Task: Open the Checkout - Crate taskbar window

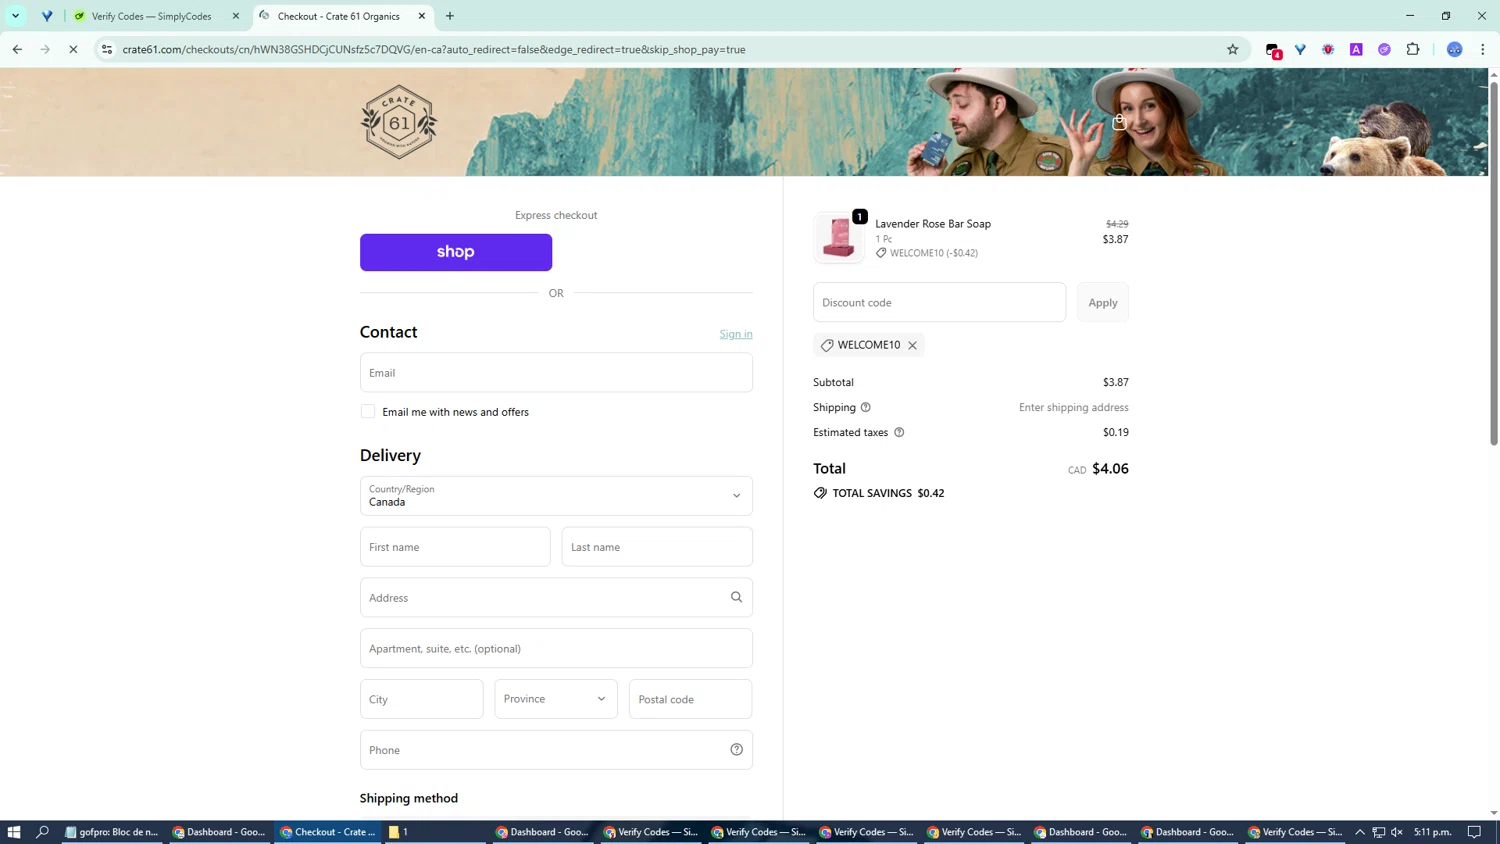Action: pos(328,832)
